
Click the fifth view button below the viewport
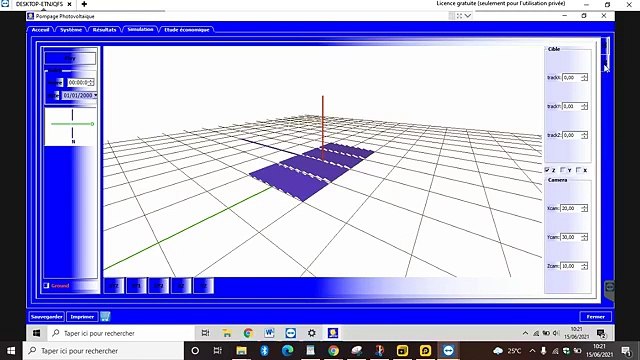tap(203, 286)
